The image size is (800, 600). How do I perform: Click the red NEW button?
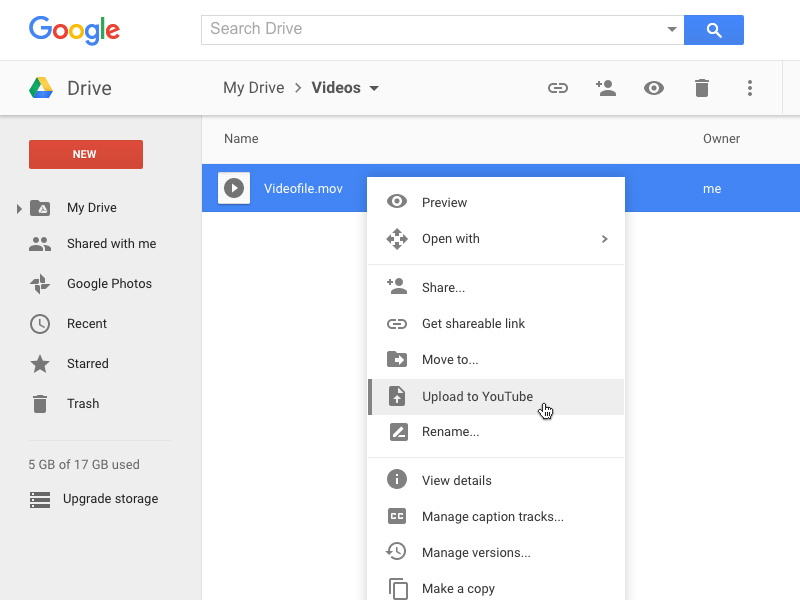tap(86, 154)
